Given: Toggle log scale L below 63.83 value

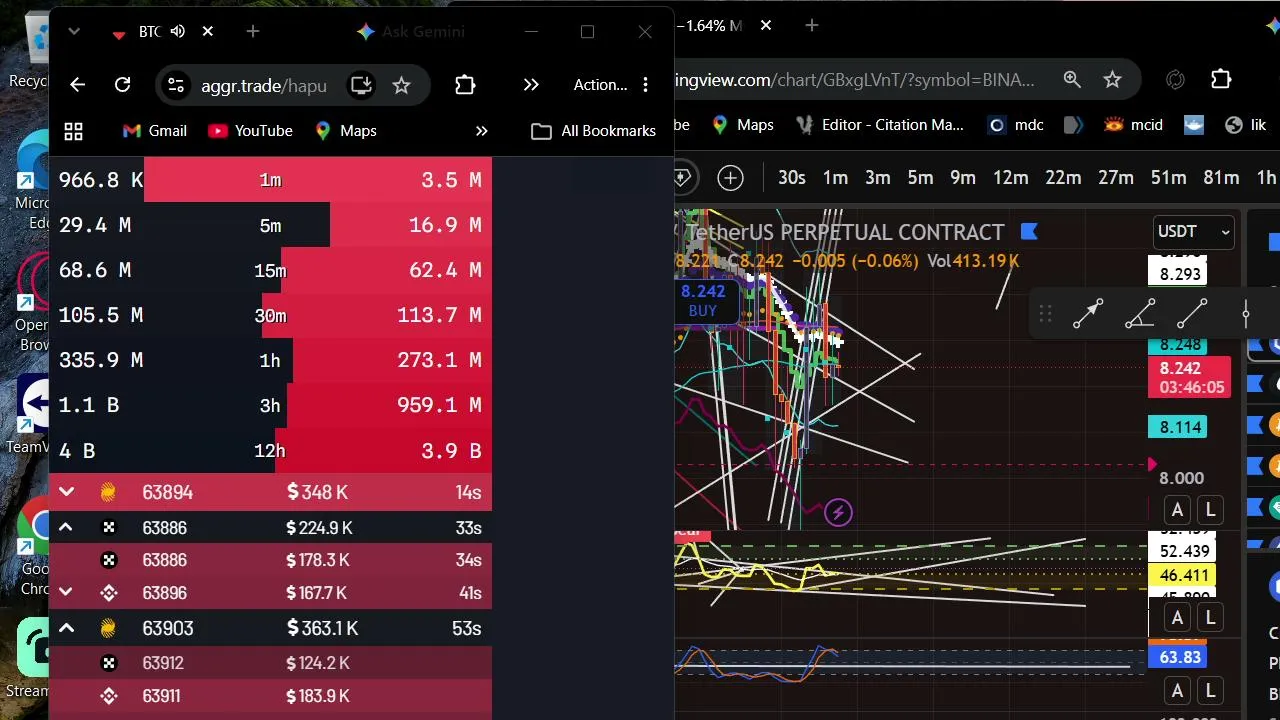Looking at the screenshot, I should [1210, 691].
